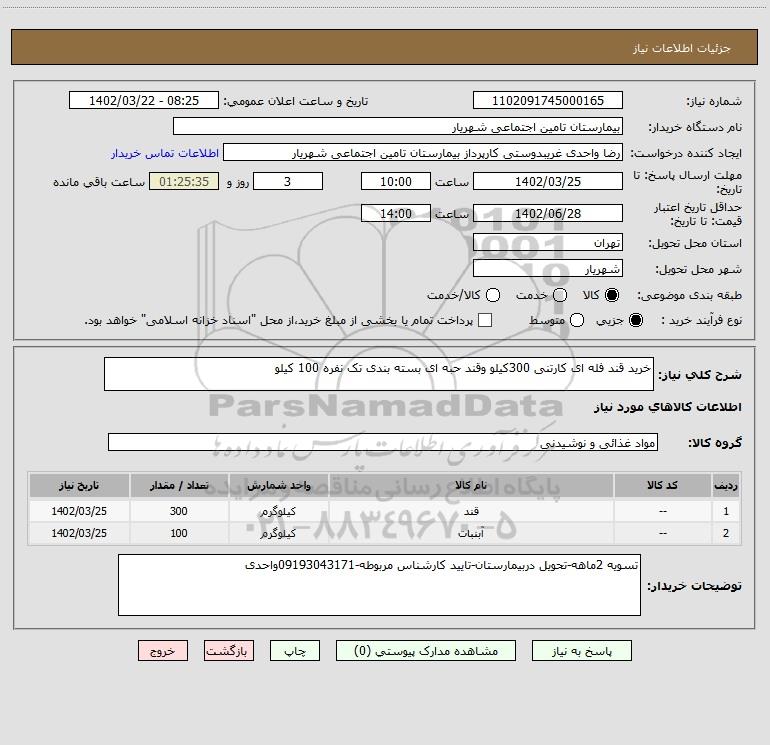Click the response deadline date 1402/03/25 field
The height and width of the screenshot is (745, 770).
548,181
